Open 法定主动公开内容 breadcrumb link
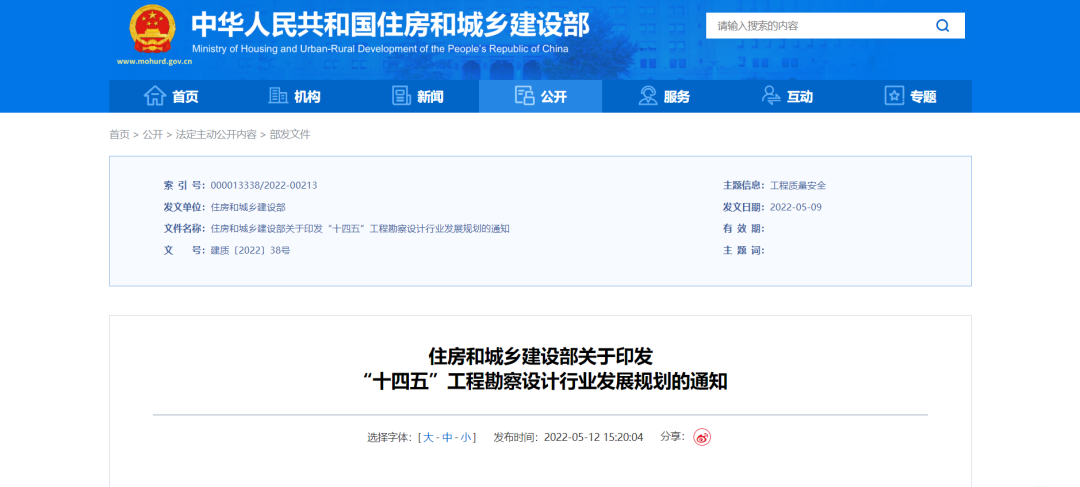The height and width of the screenshot is (487, 1080). (x=216, y=135)
